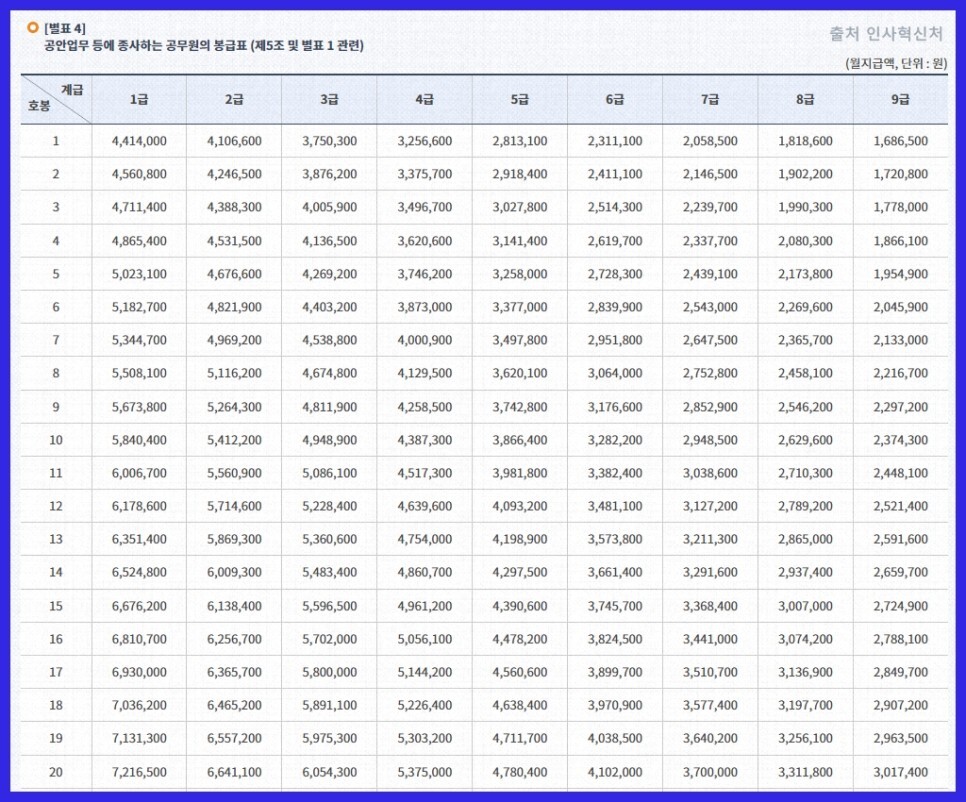Select the cell 6,006,700
The image size is (966, 802).
pos(139,473)
